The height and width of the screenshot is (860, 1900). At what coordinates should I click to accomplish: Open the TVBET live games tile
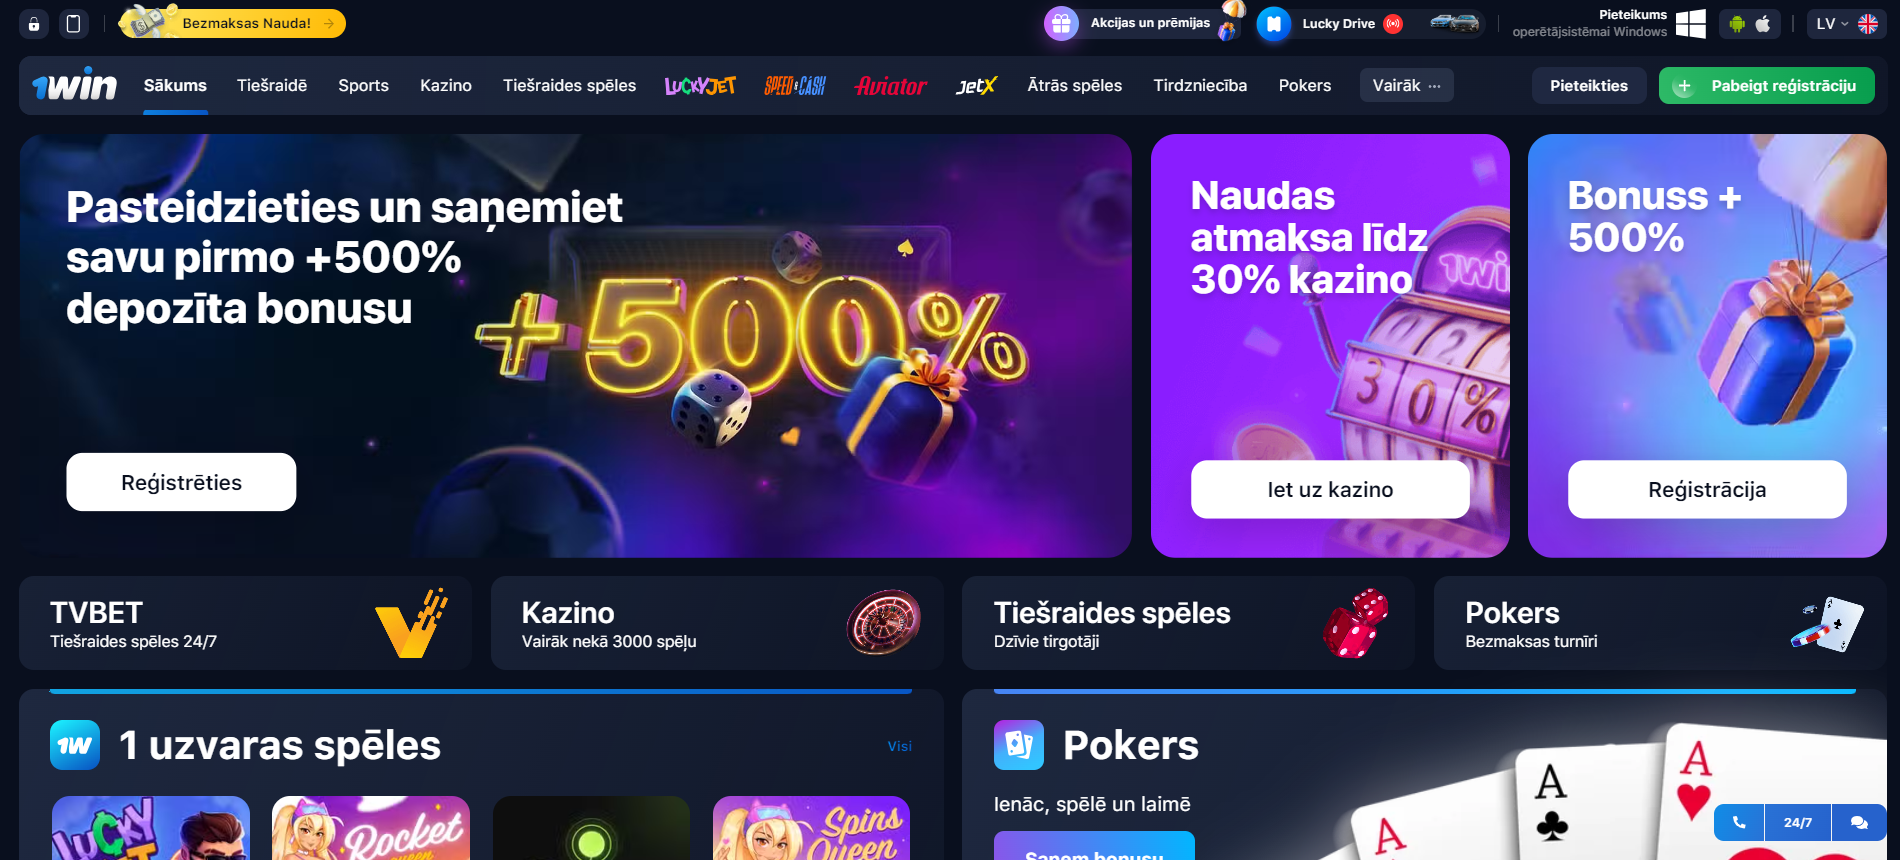(x=245, y=623)
